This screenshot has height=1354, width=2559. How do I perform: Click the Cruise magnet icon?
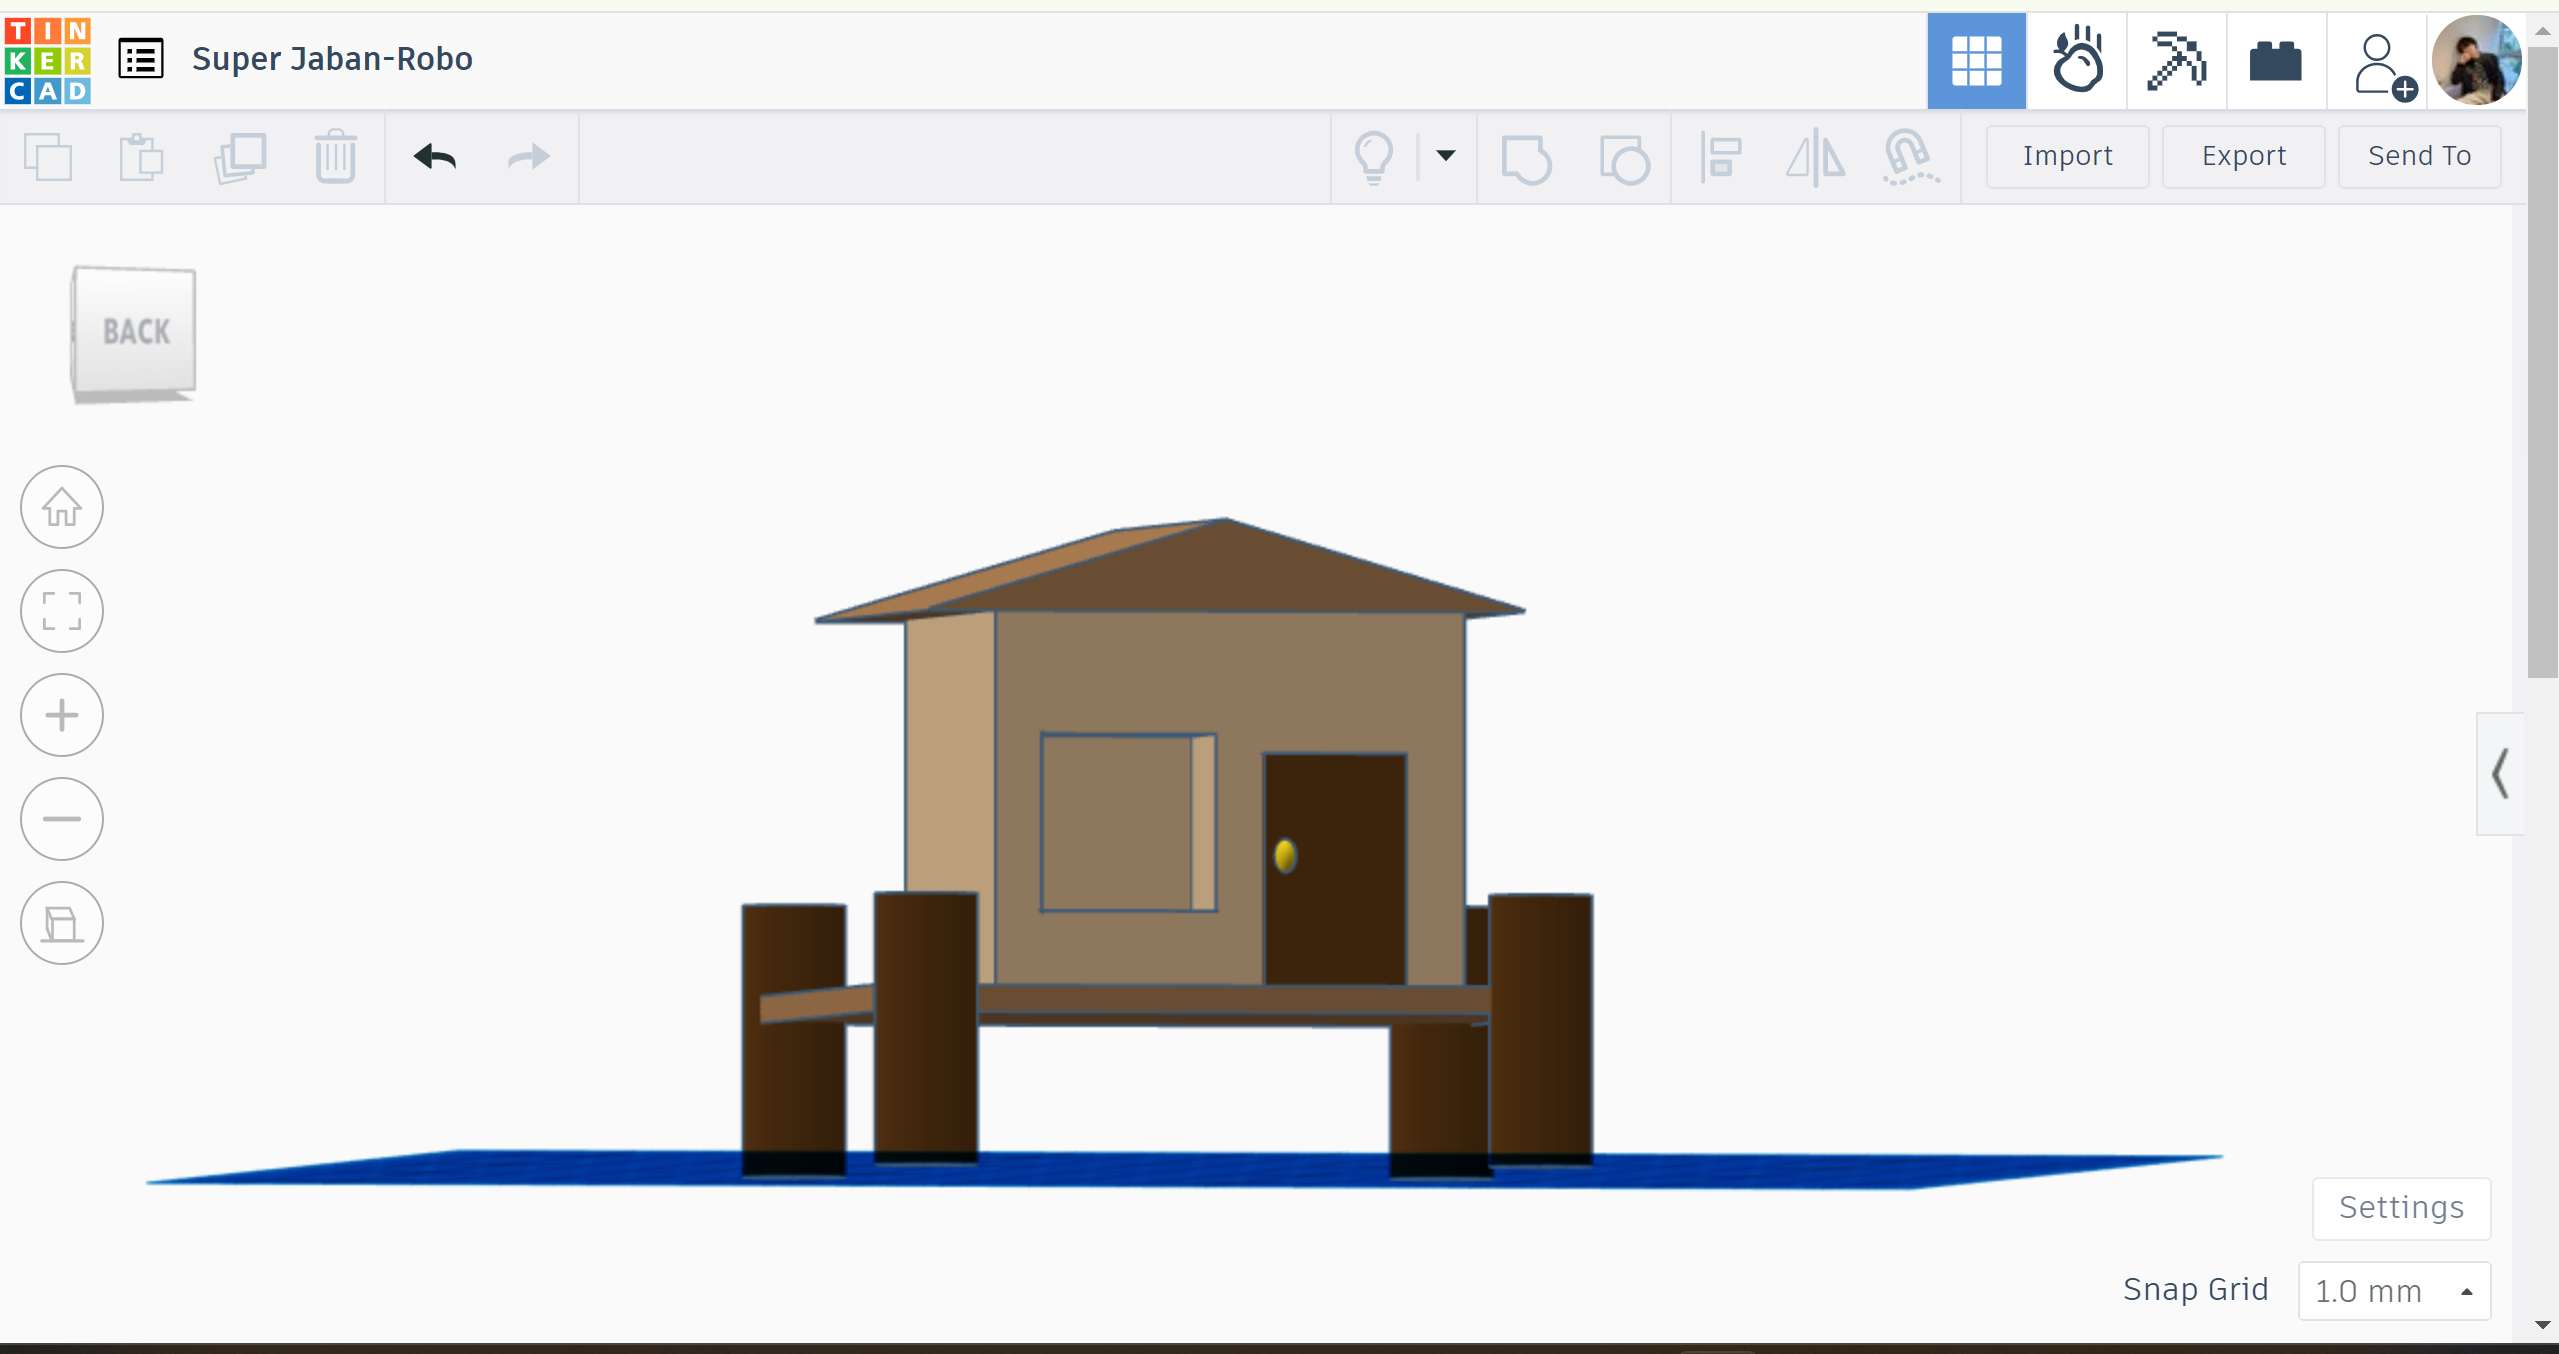click(1911, 158)
